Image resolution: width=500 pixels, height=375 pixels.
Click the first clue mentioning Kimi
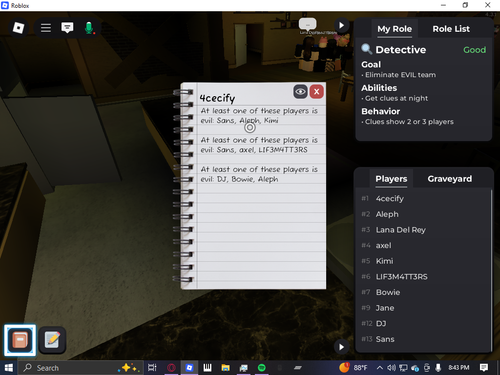259,115
